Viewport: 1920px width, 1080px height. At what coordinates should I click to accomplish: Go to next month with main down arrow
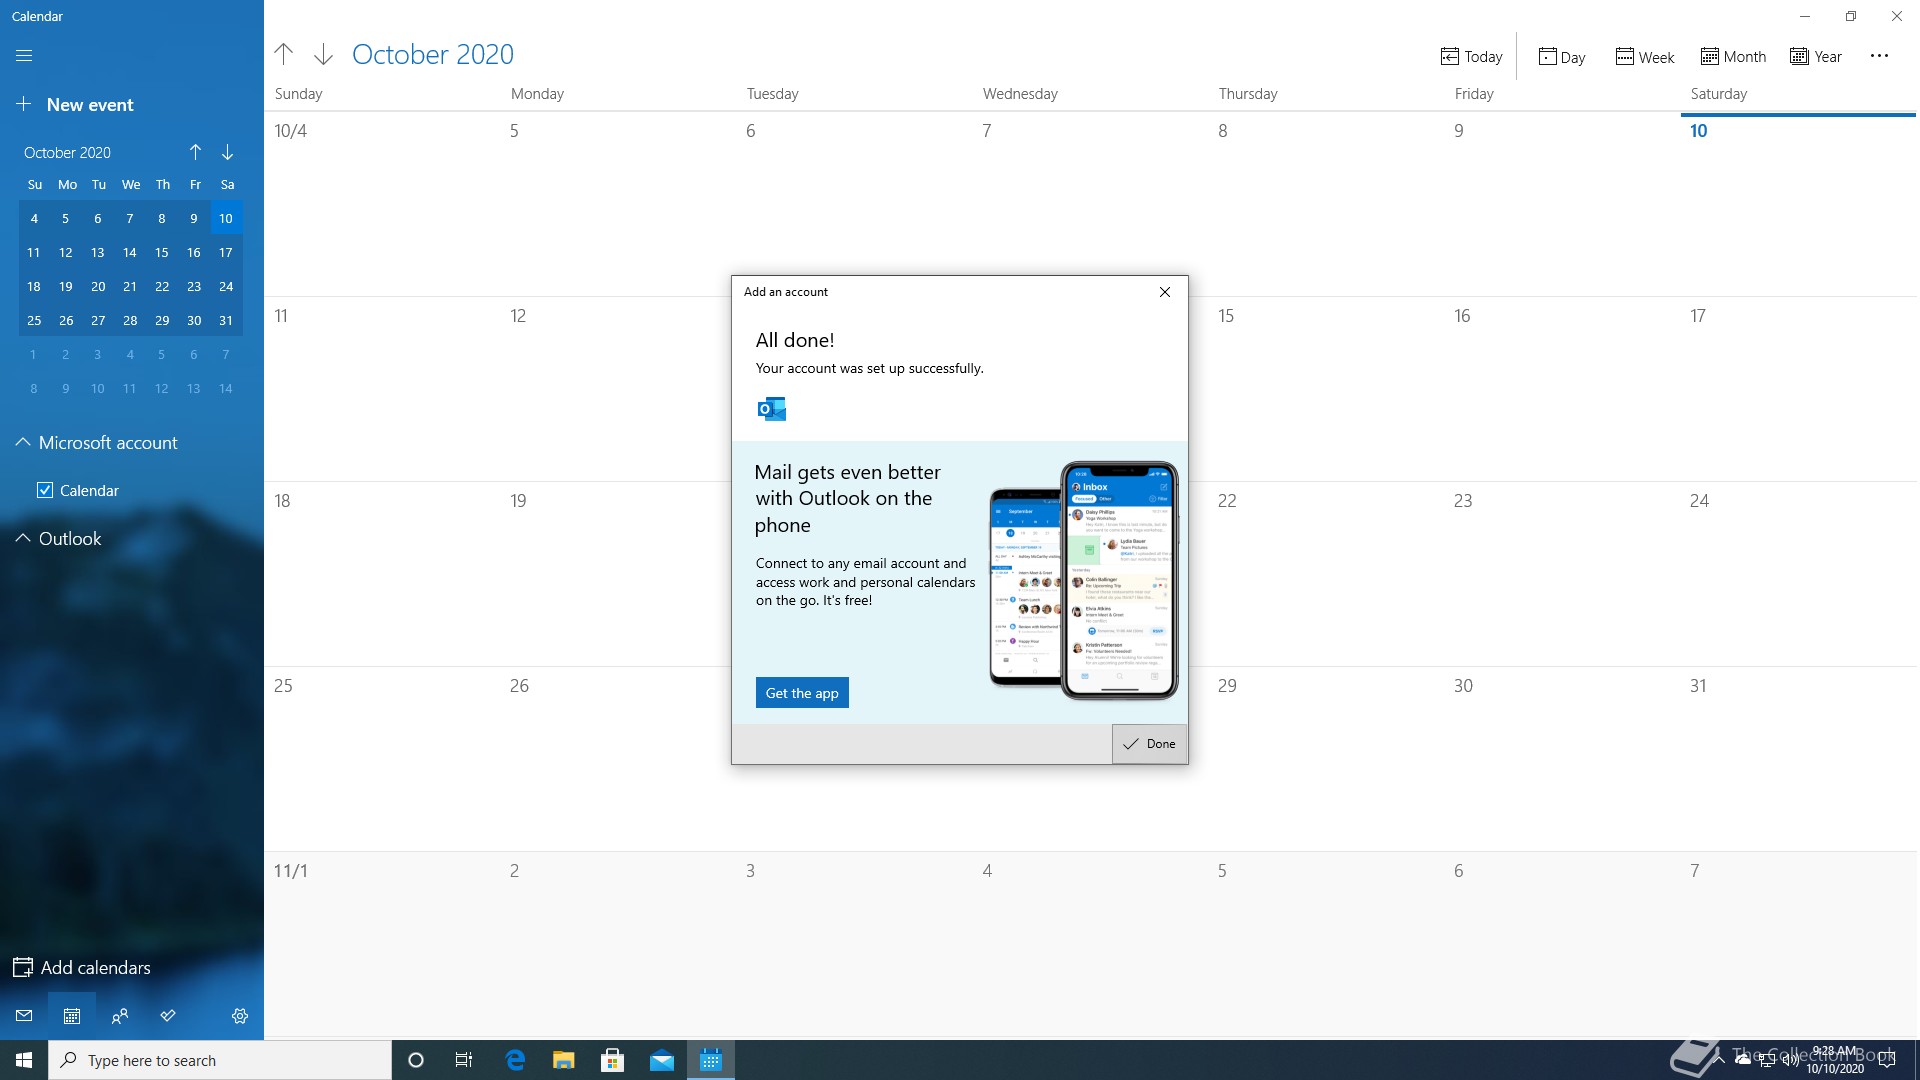(x=323, y=54)
